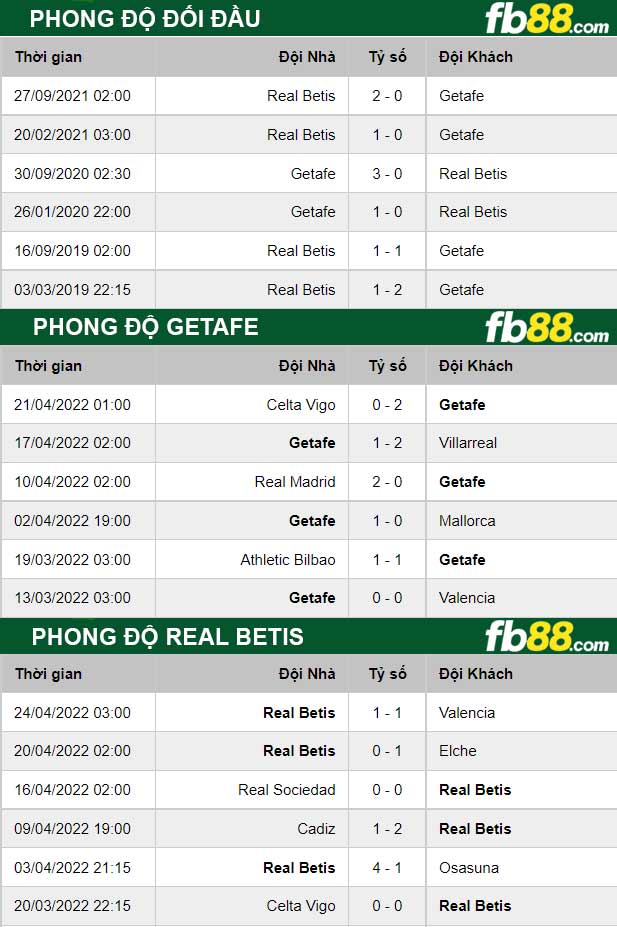This screenshot has width=617, height=927.
Task: Click the Tỷ số column header in the Getafe table
Action: coord(387,366)
